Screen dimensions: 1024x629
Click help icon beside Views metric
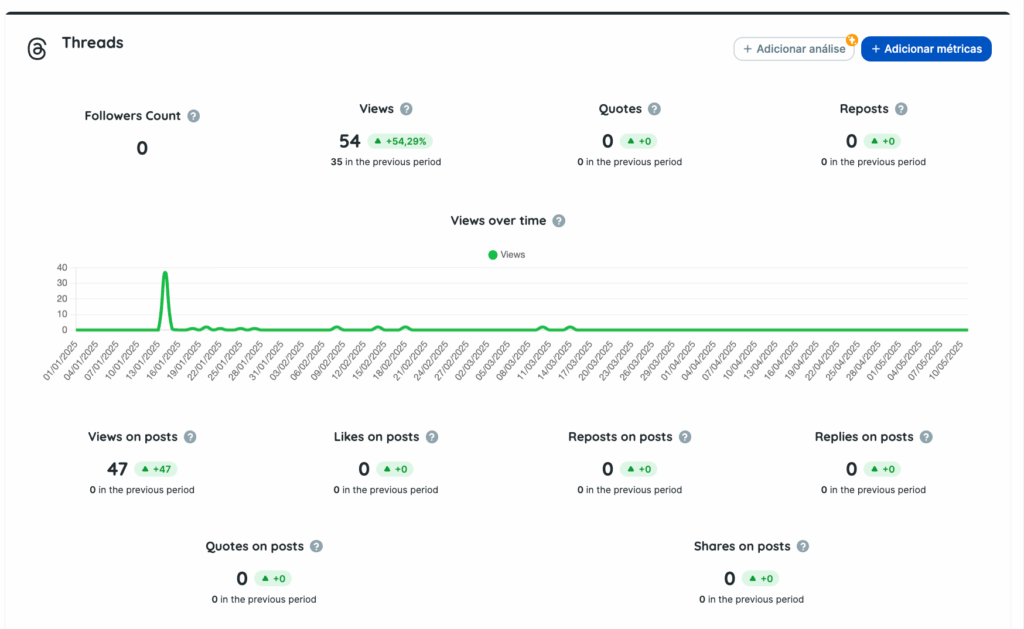tap(406, 109)
